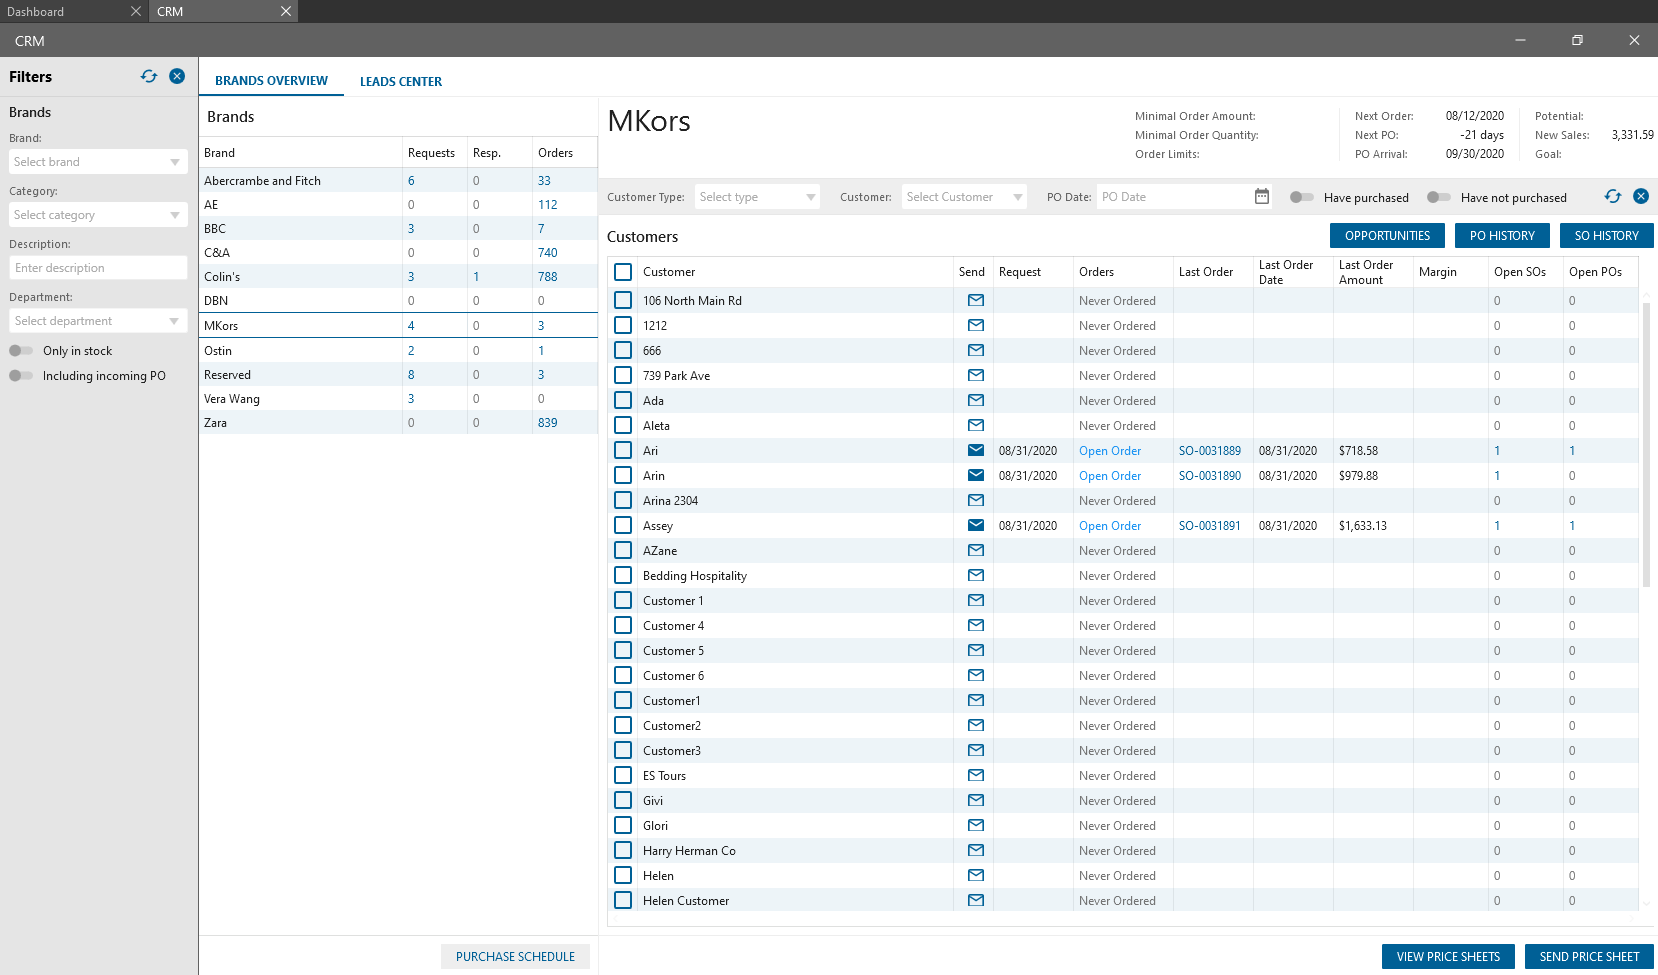Click Send Price Sheet
This screenshot has height=975, width=1658.
click(x=1589, y=957)
